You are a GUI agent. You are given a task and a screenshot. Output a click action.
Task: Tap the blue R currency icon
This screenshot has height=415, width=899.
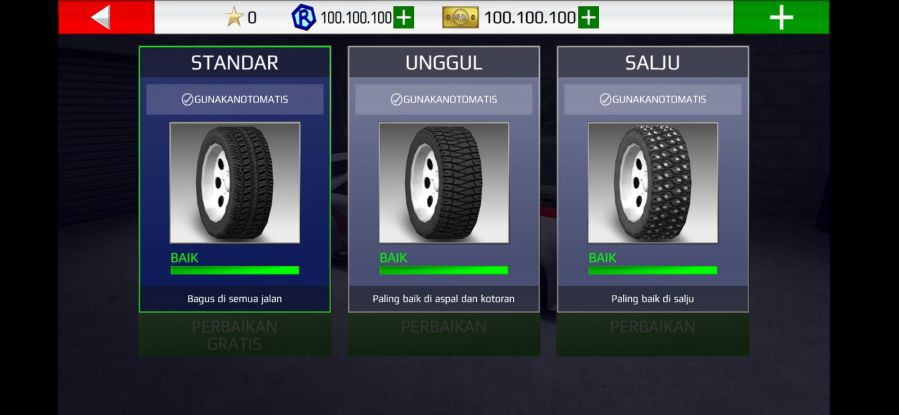tap(304, 17)
